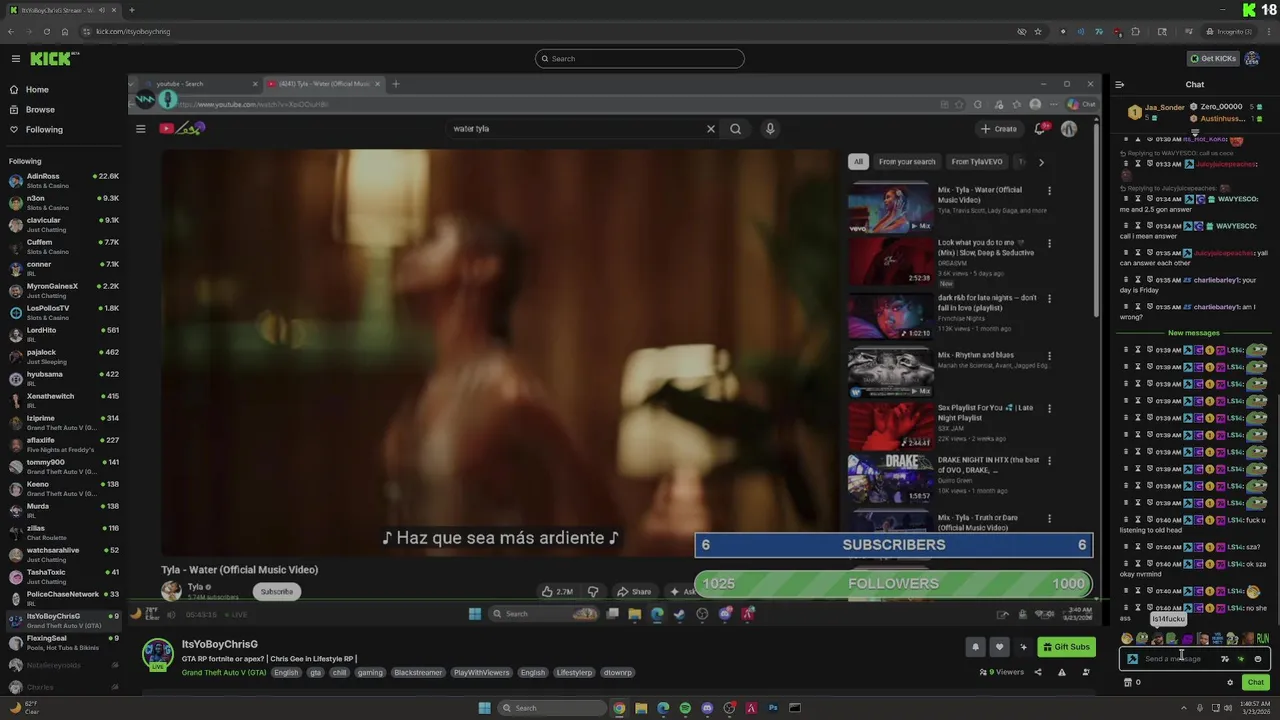
Task: Insert the RUN emote from quick emotes
Action: [1262, 639]
